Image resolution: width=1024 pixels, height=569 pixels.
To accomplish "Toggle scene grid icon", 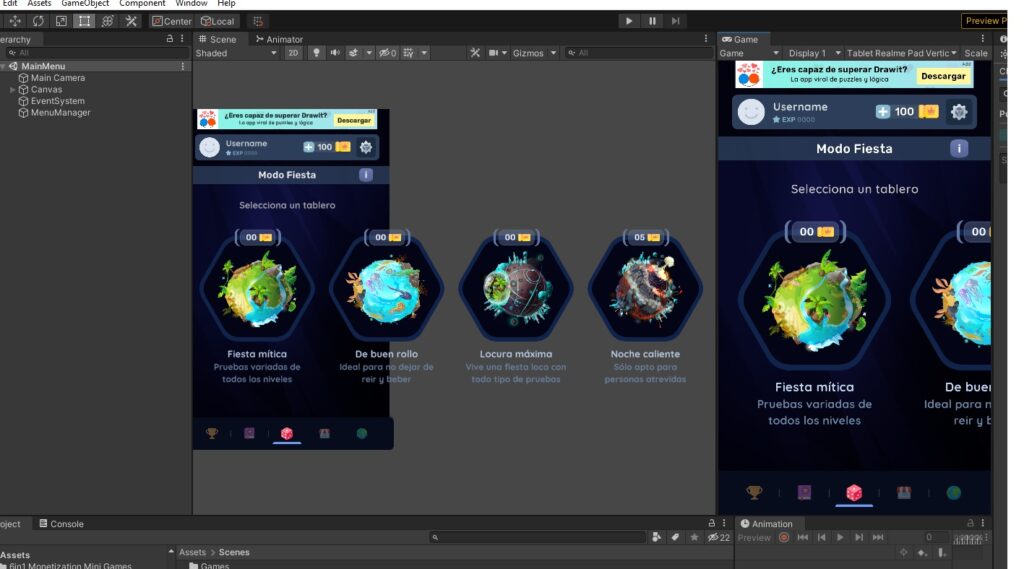I will pos(409,53).
